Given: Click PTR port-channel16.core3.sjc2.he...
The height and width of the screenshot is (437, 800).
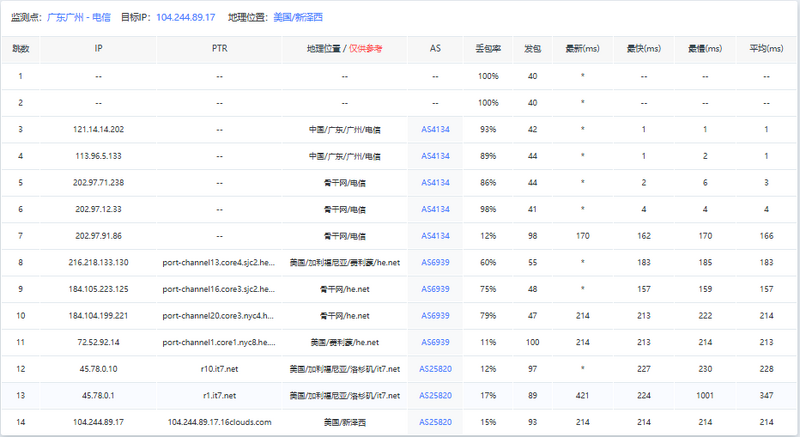Looking at the screenshot, I should point(219,289).
